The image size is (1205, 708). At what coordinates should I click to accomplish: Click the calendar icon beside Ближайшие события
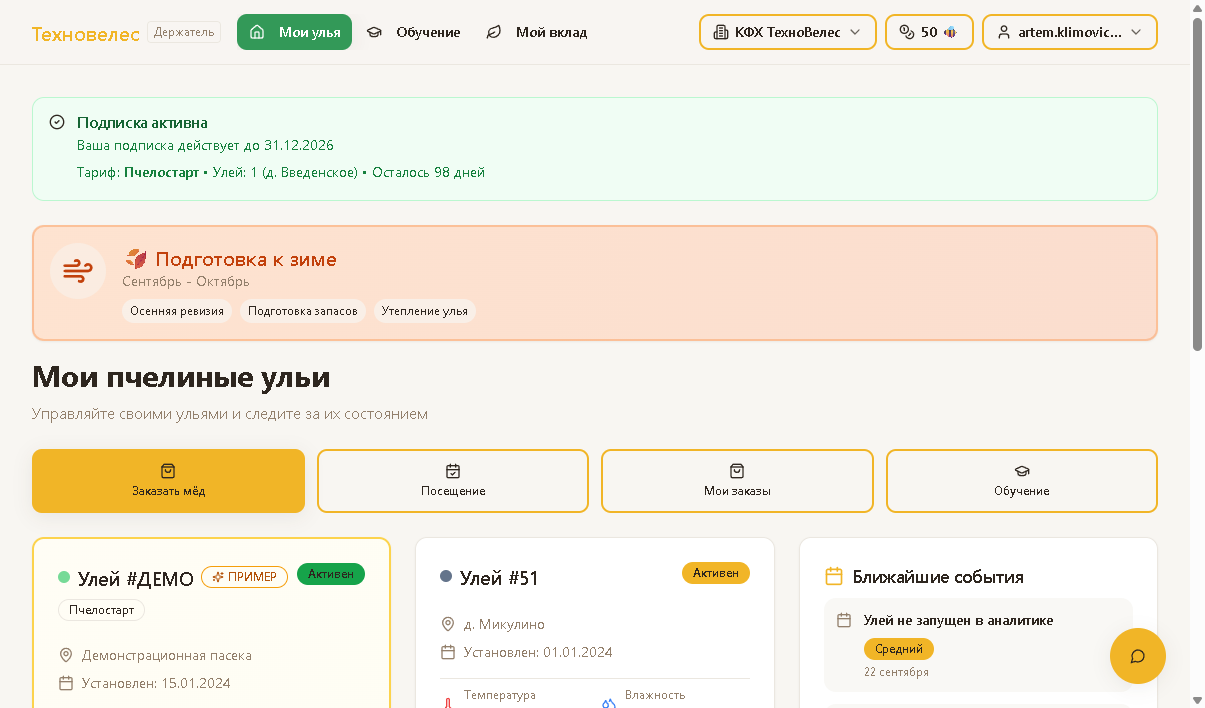click(834, 576)
